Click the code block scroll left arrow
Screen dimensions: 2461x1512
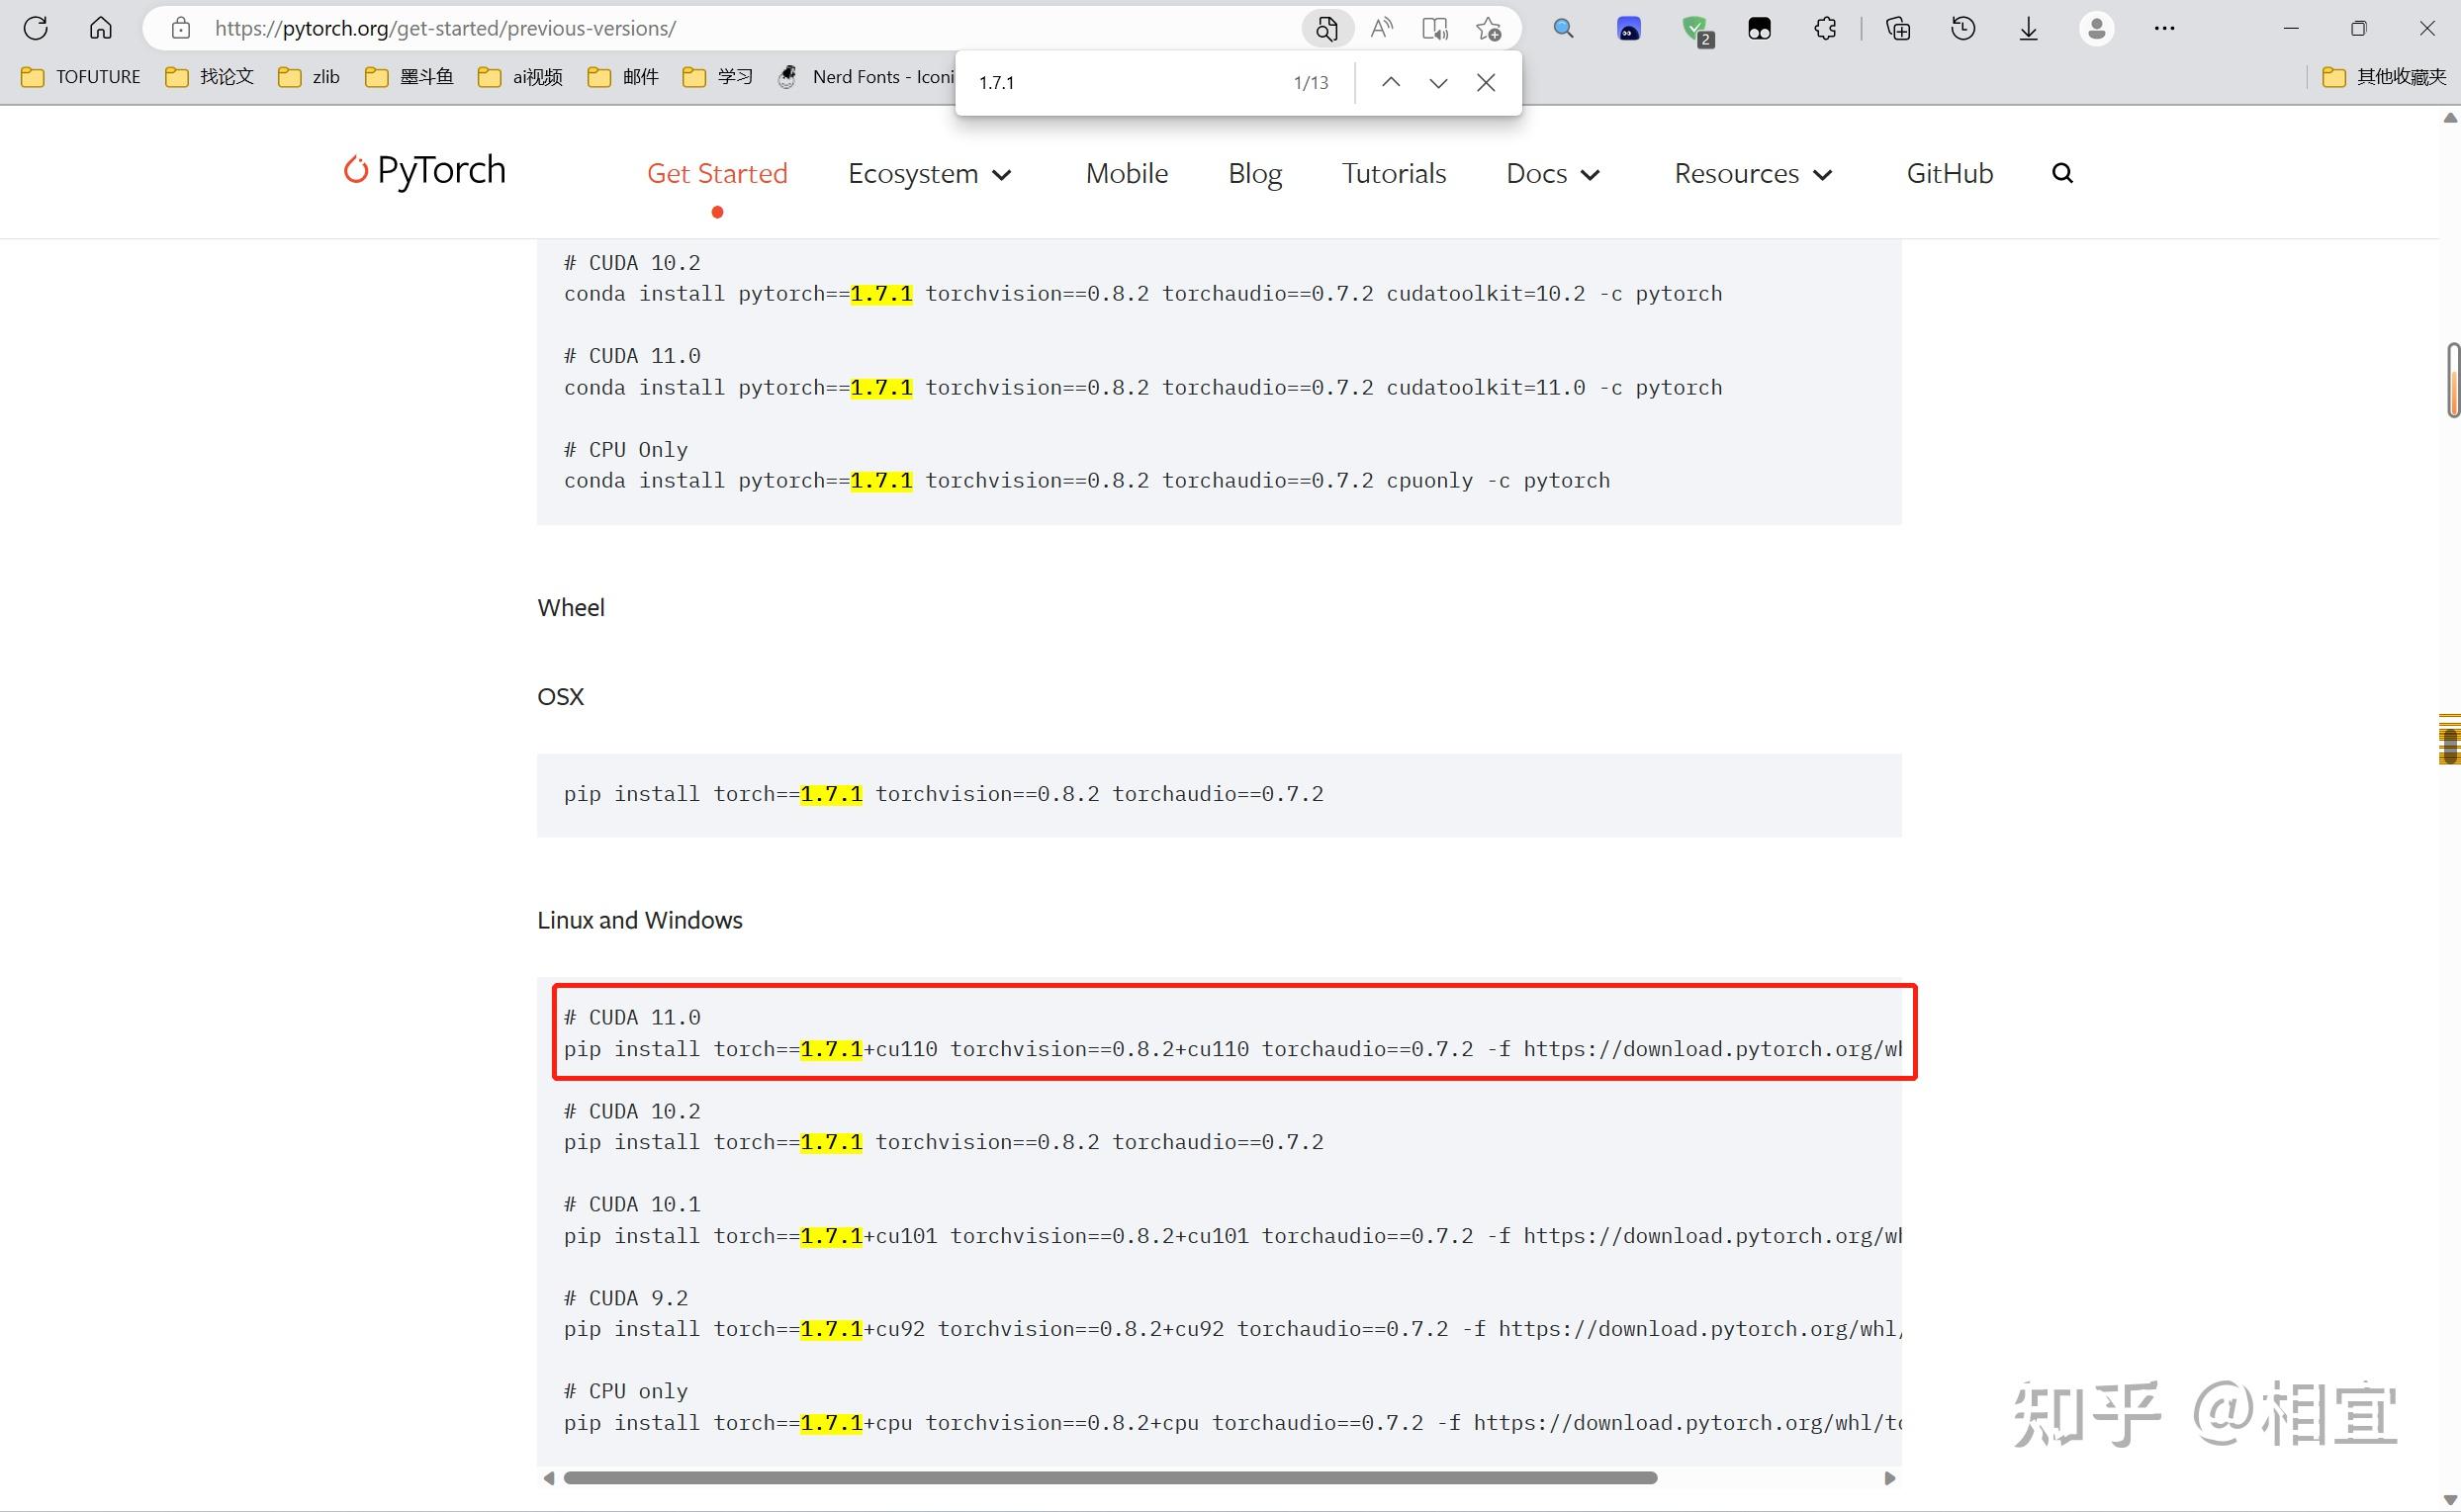548,1478
